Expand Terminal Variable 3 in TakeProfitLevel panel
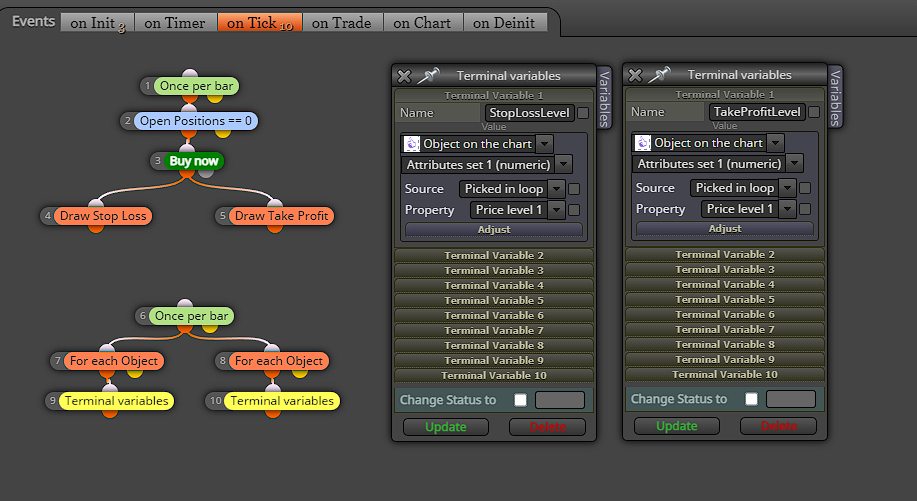This screenshot has height=501, width=917. click(x=725, y=269)
